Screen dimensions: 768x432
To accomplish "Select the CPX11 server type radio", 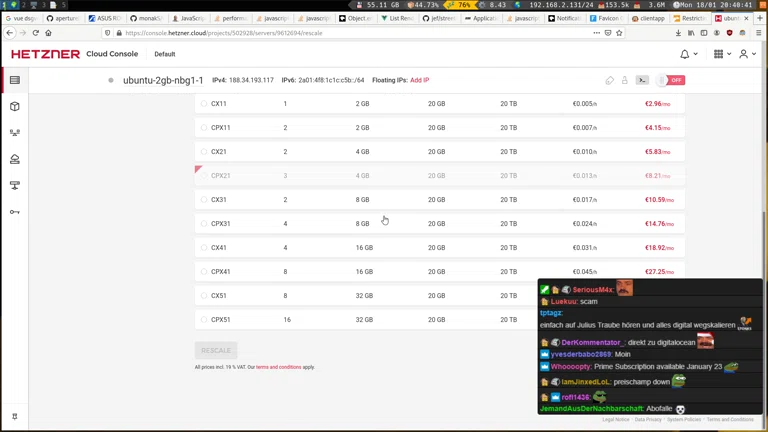I will coord(204,127).
